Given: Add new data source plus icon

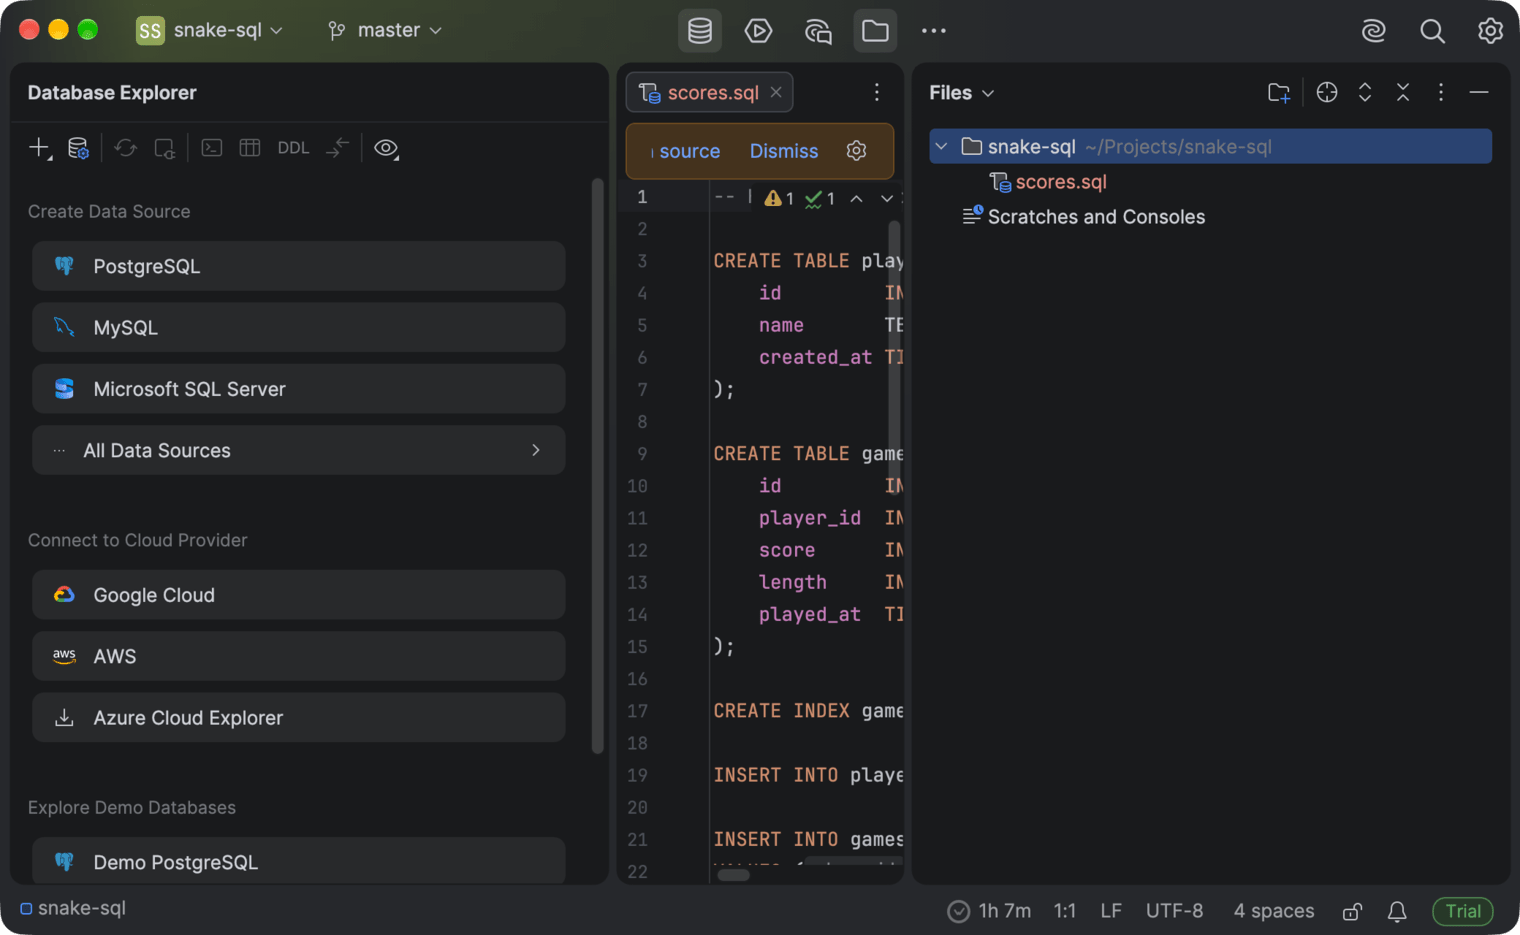Looking at the screenshot, I should click(40, 148).
